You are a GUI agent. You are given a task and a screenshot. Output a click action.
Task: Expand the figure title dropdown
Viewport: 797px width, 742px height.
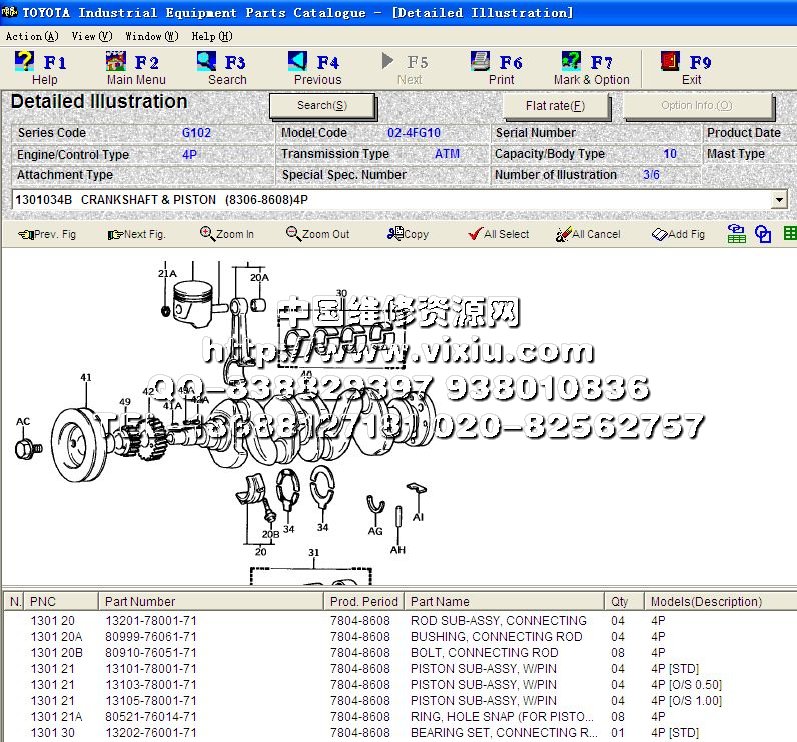click(780, 200)
